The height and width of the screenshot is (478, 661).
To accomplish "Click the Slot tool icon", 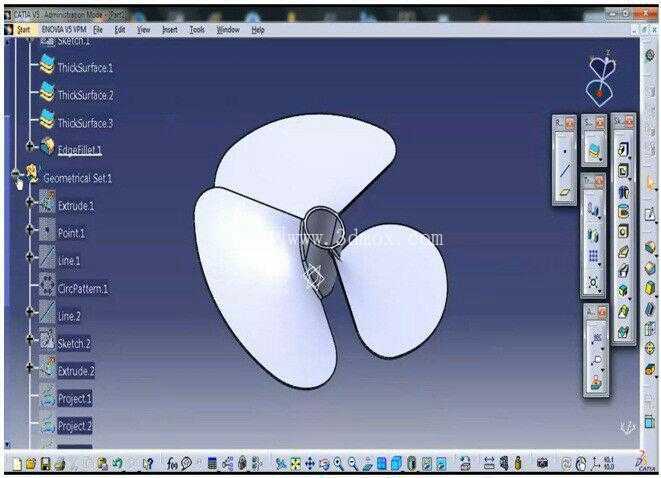I will pos(623,271).
